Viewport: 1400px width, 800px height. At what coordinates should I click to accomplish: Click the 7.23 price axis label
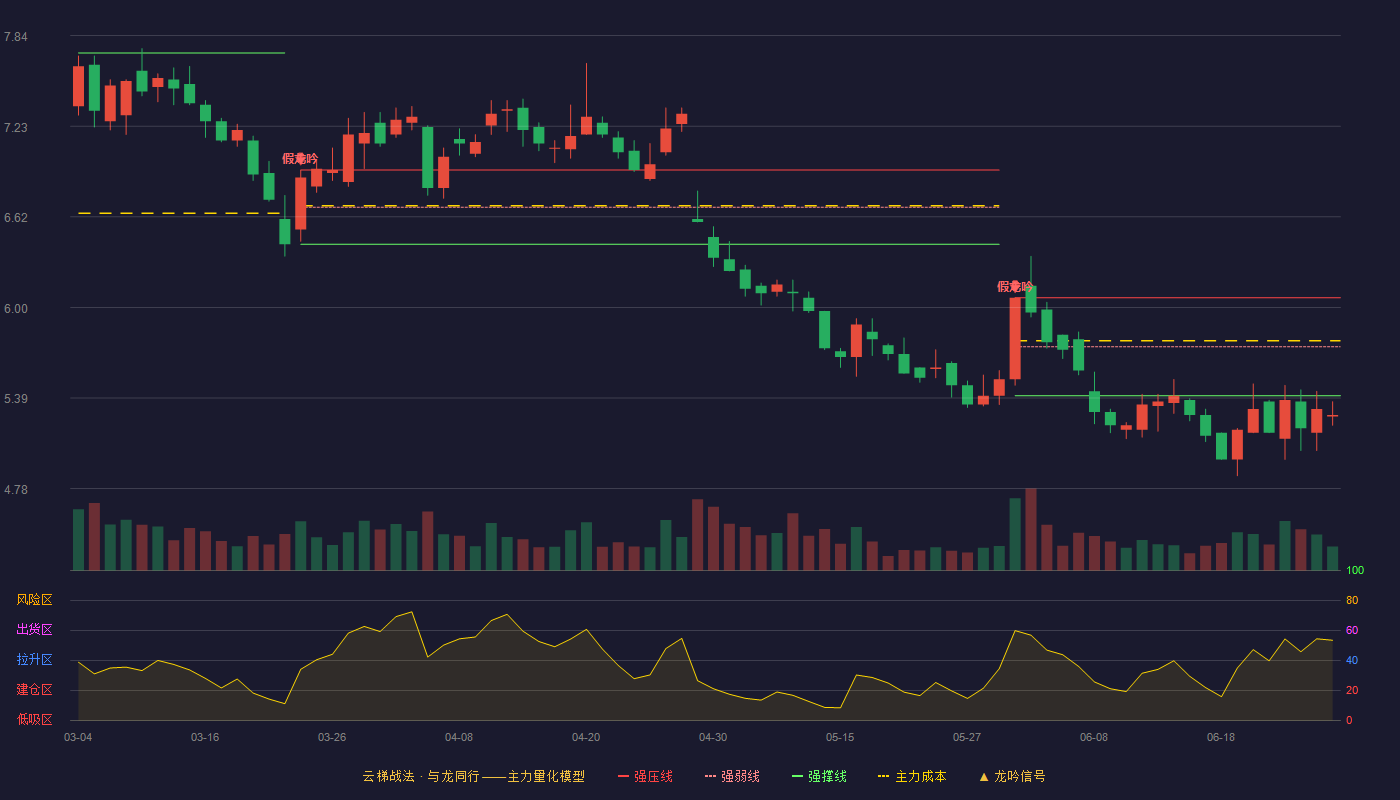(16, 128)
